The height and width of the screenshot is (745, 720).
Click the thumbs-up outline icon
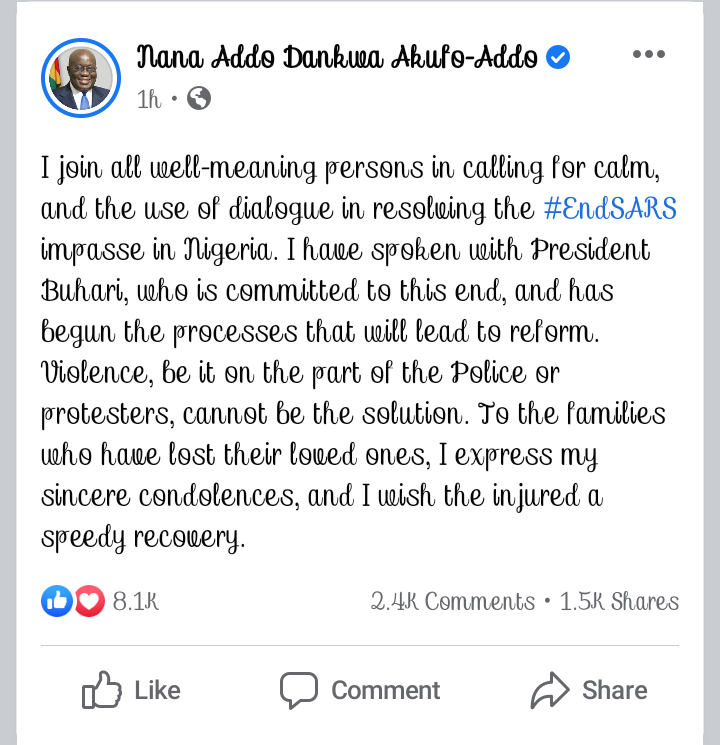point(101,690)
